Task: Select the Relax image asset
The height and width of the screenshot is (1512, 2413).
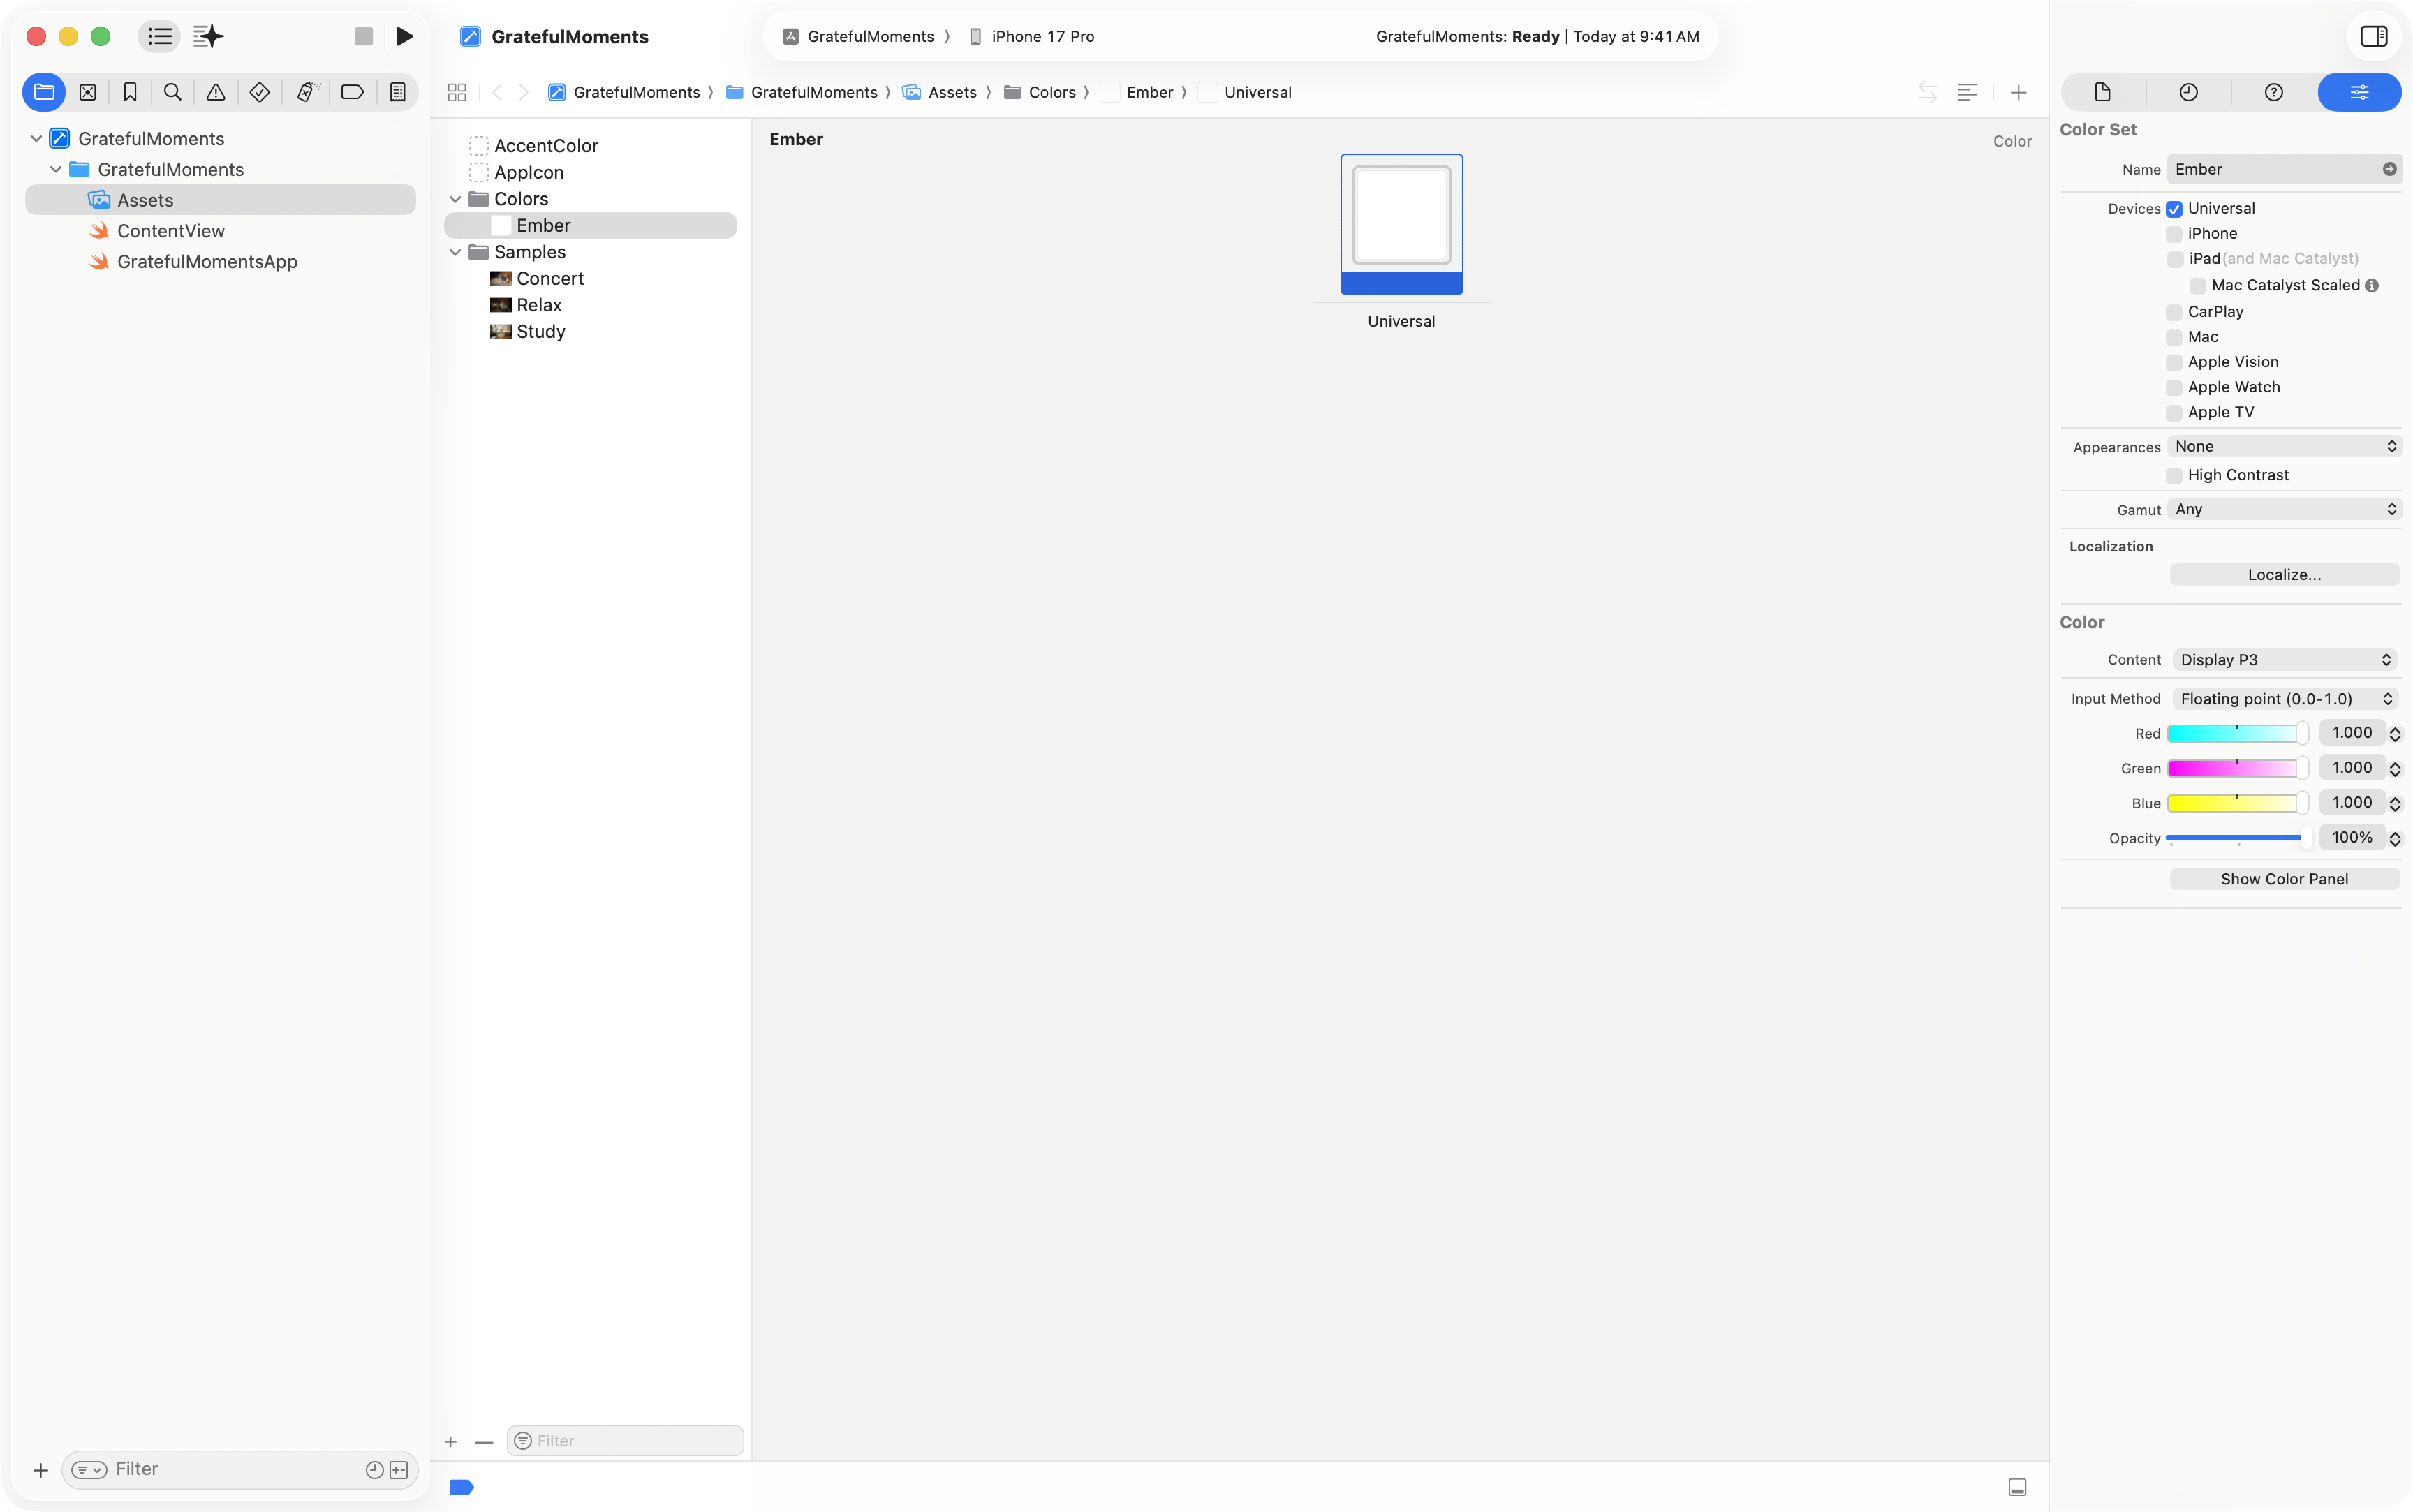Action: (539, 305)
